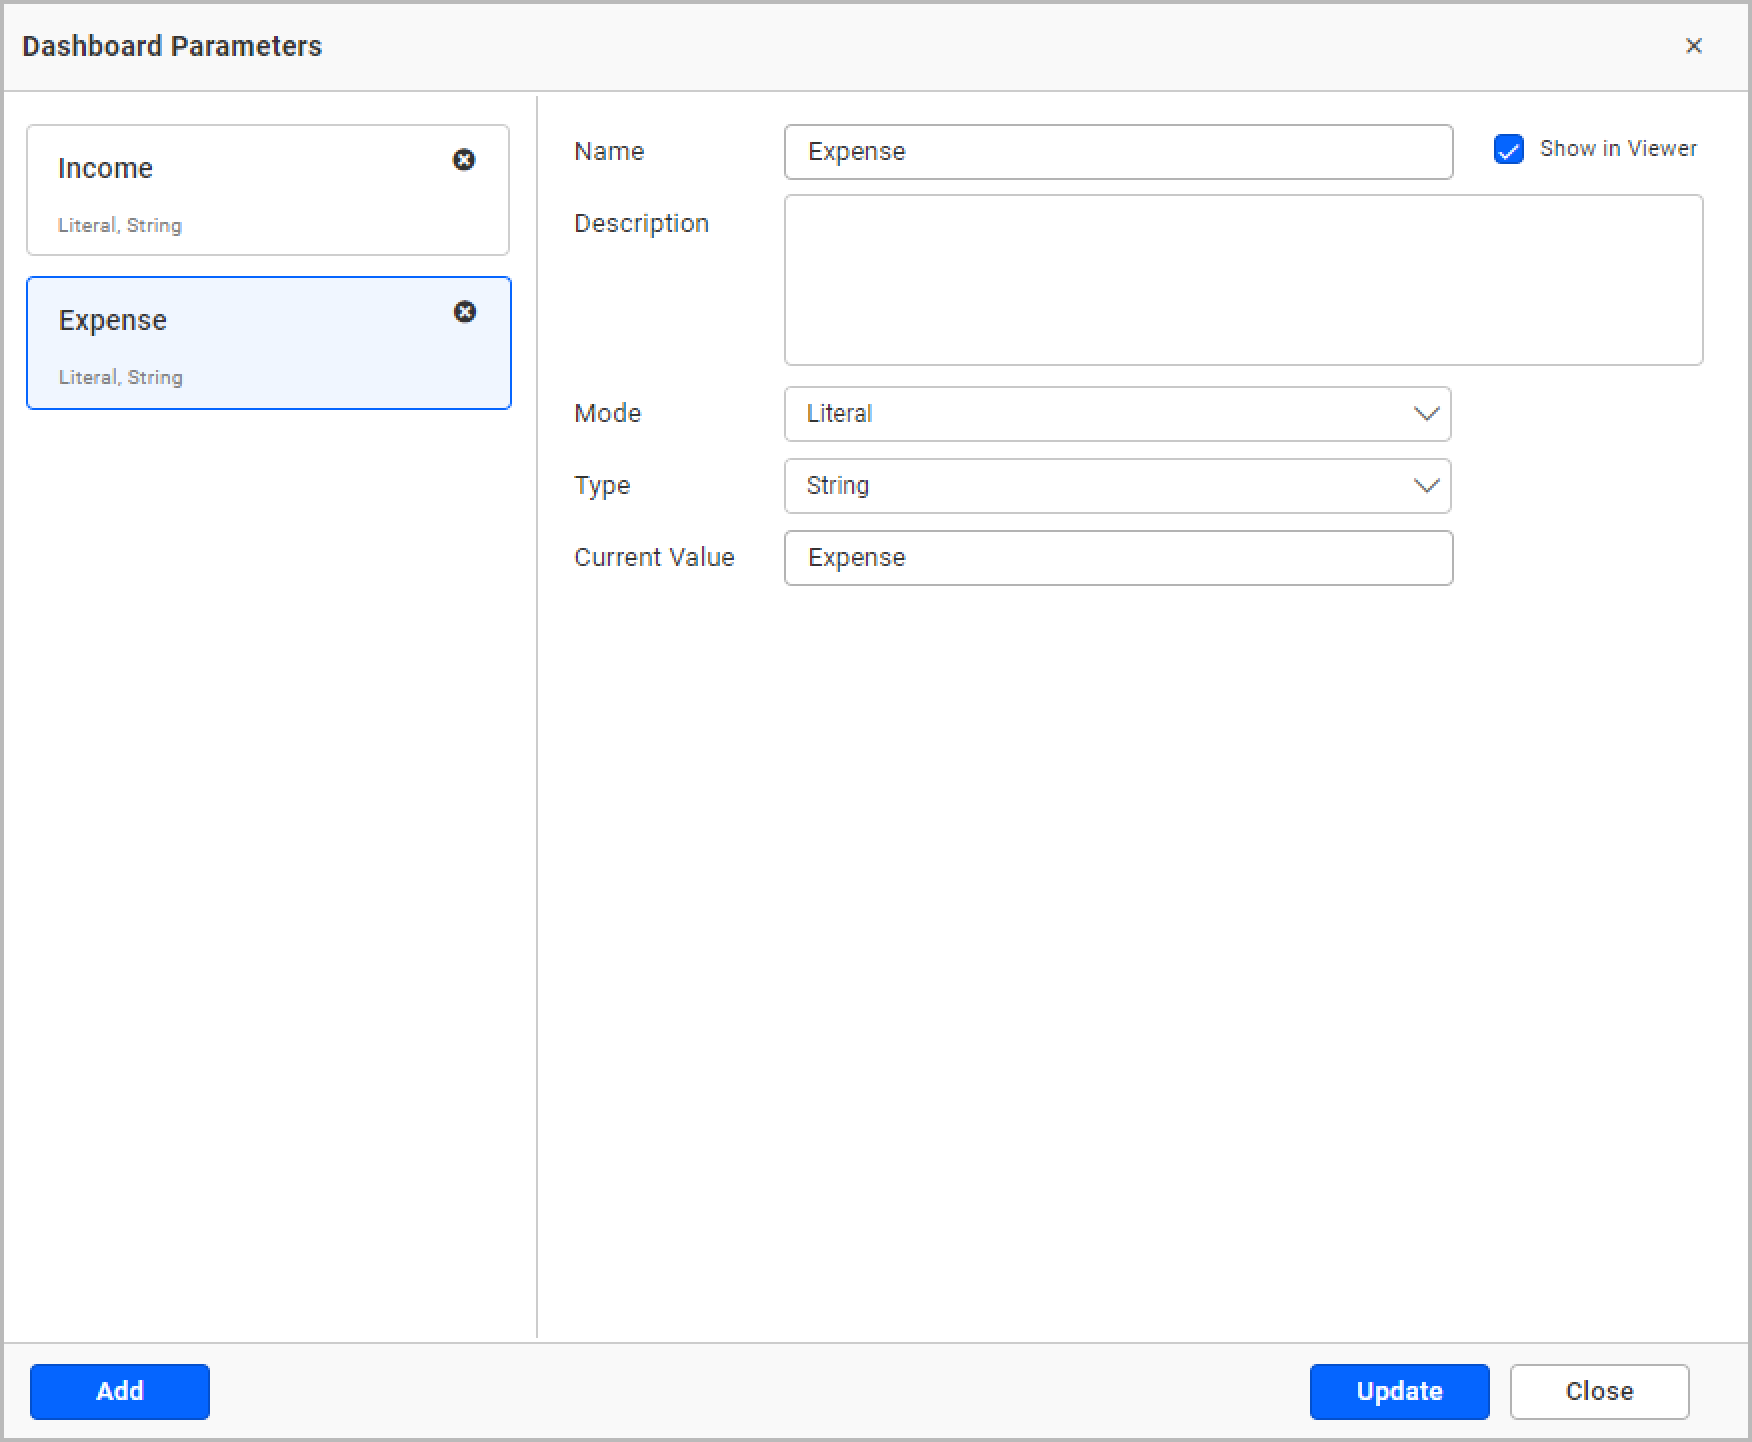Image resolution: width=1752 pixels, height=1442 pixels.
Task: Click the Description text area
Action: 1242,280
